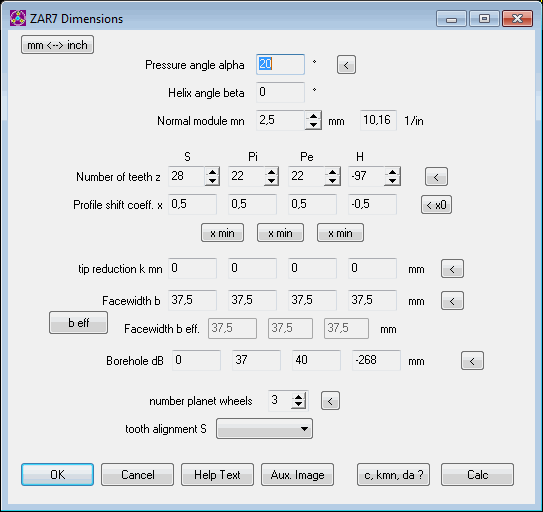Open the tooth alignment S dropdown
543x512 pixels.
tap(264, 429)
